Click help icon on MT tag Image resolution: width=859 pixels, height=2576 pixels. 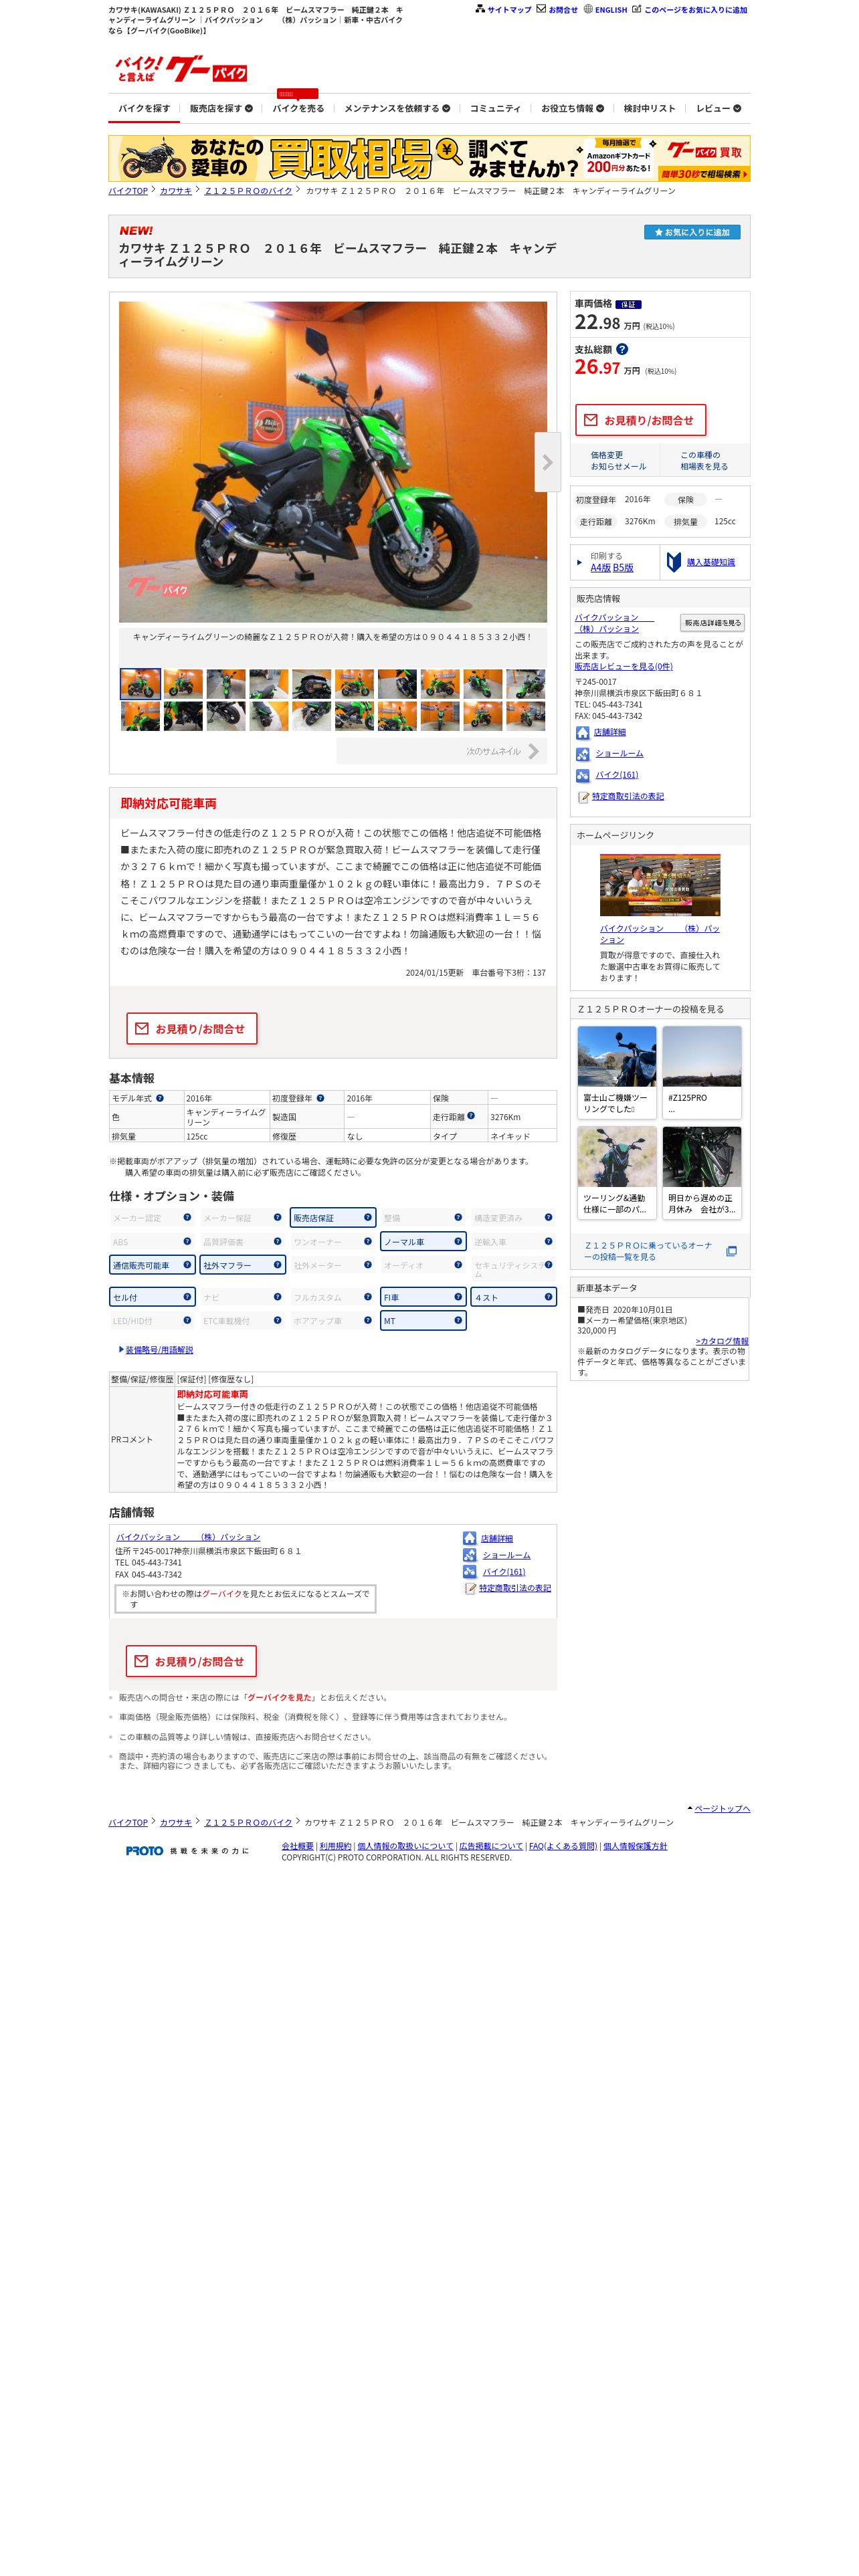pyautogui.click(x=458, y=1320)
